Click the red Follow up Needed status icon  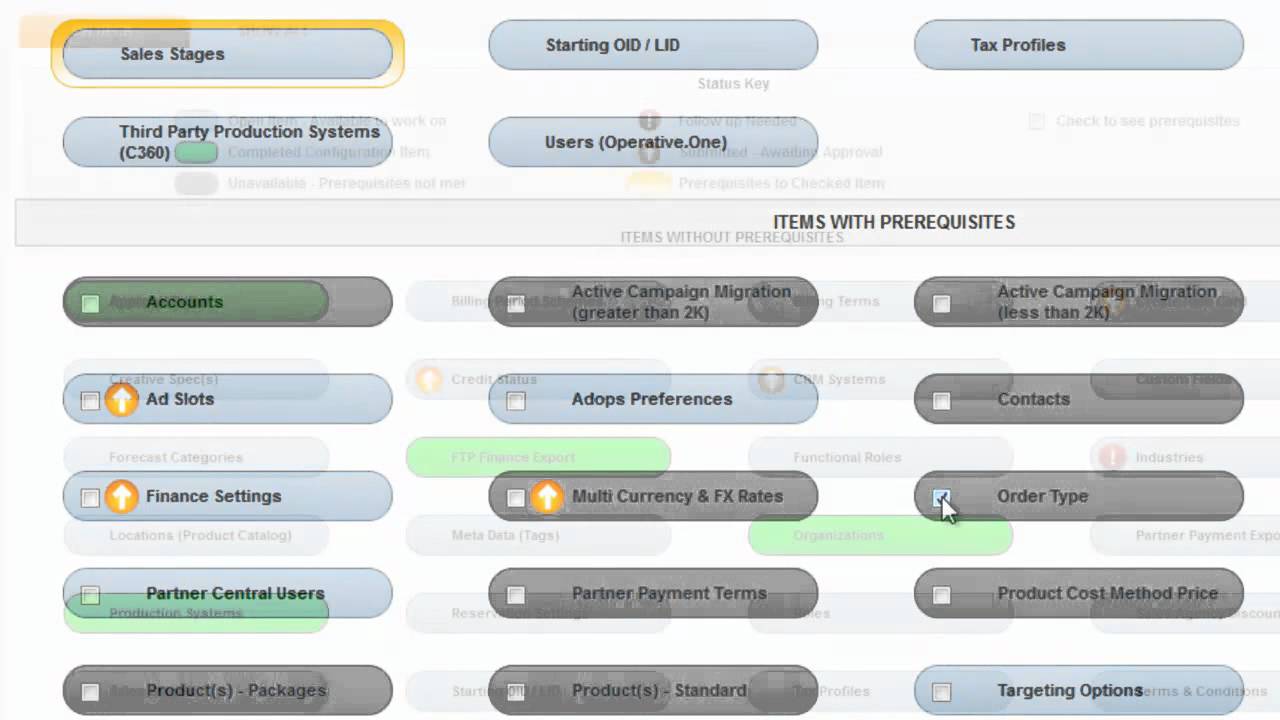tap(649, 121)
